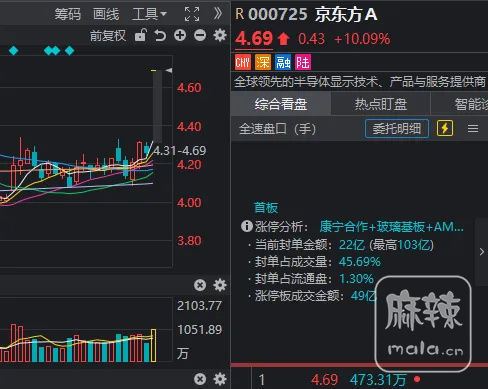
Task: Click the 陆 Stock Connect badge
Action: 303,62
